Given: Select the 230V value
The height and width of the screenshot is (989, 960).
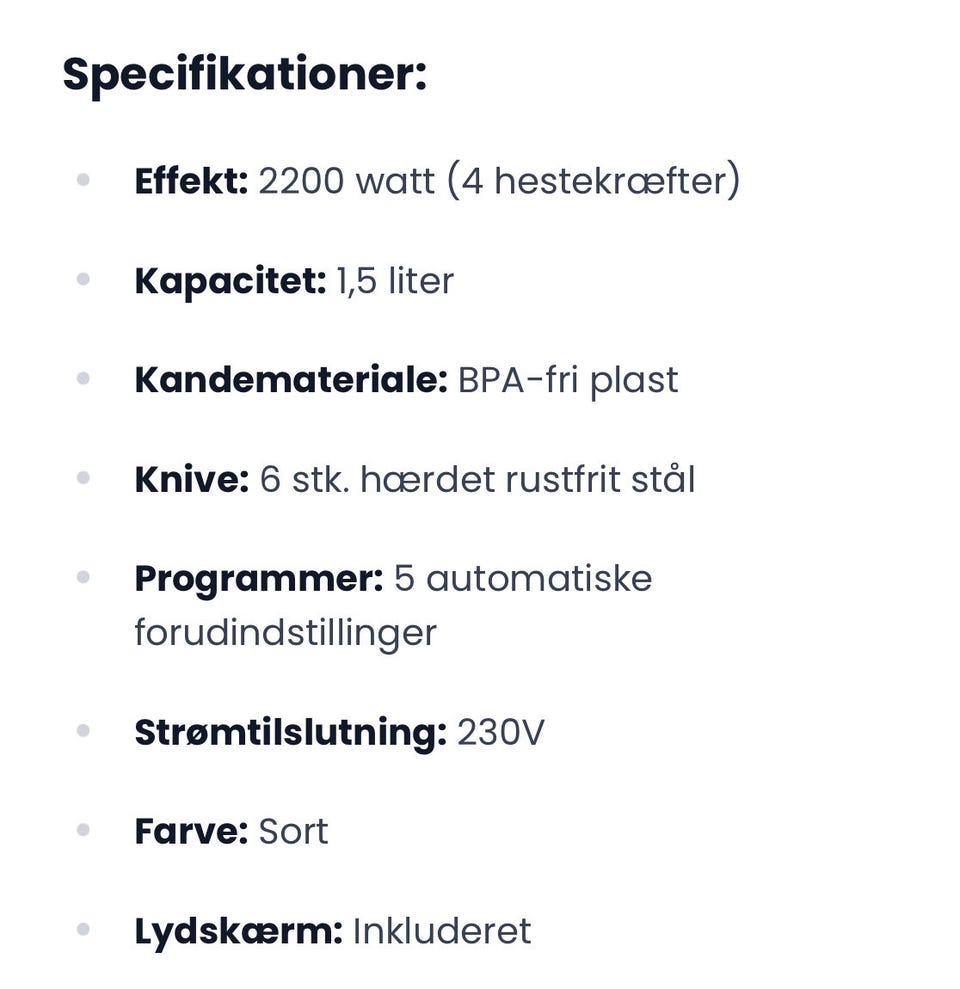Looking at the screenshot, I should point(500,732).
